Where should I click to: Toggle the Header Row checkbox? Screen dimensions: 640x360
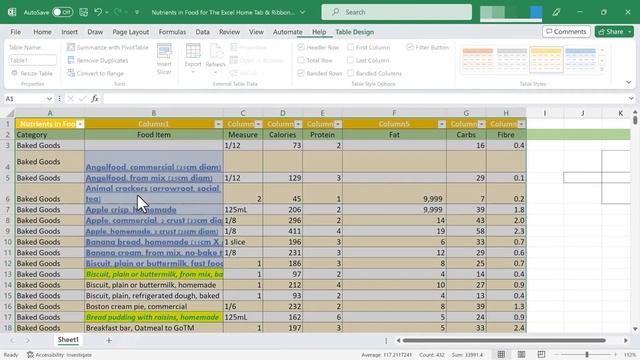coord(301,47)
